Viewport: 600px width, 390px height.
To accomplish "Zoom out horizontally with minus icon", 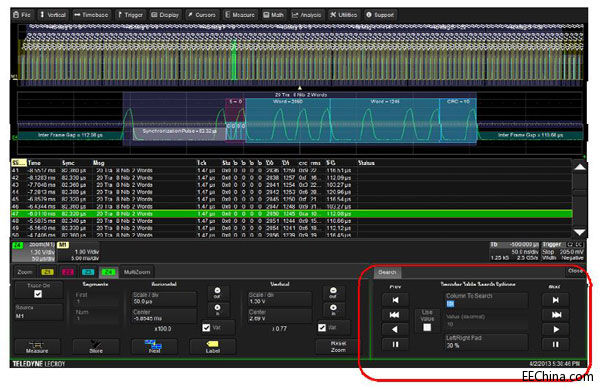I will click(x=217, y=293).
